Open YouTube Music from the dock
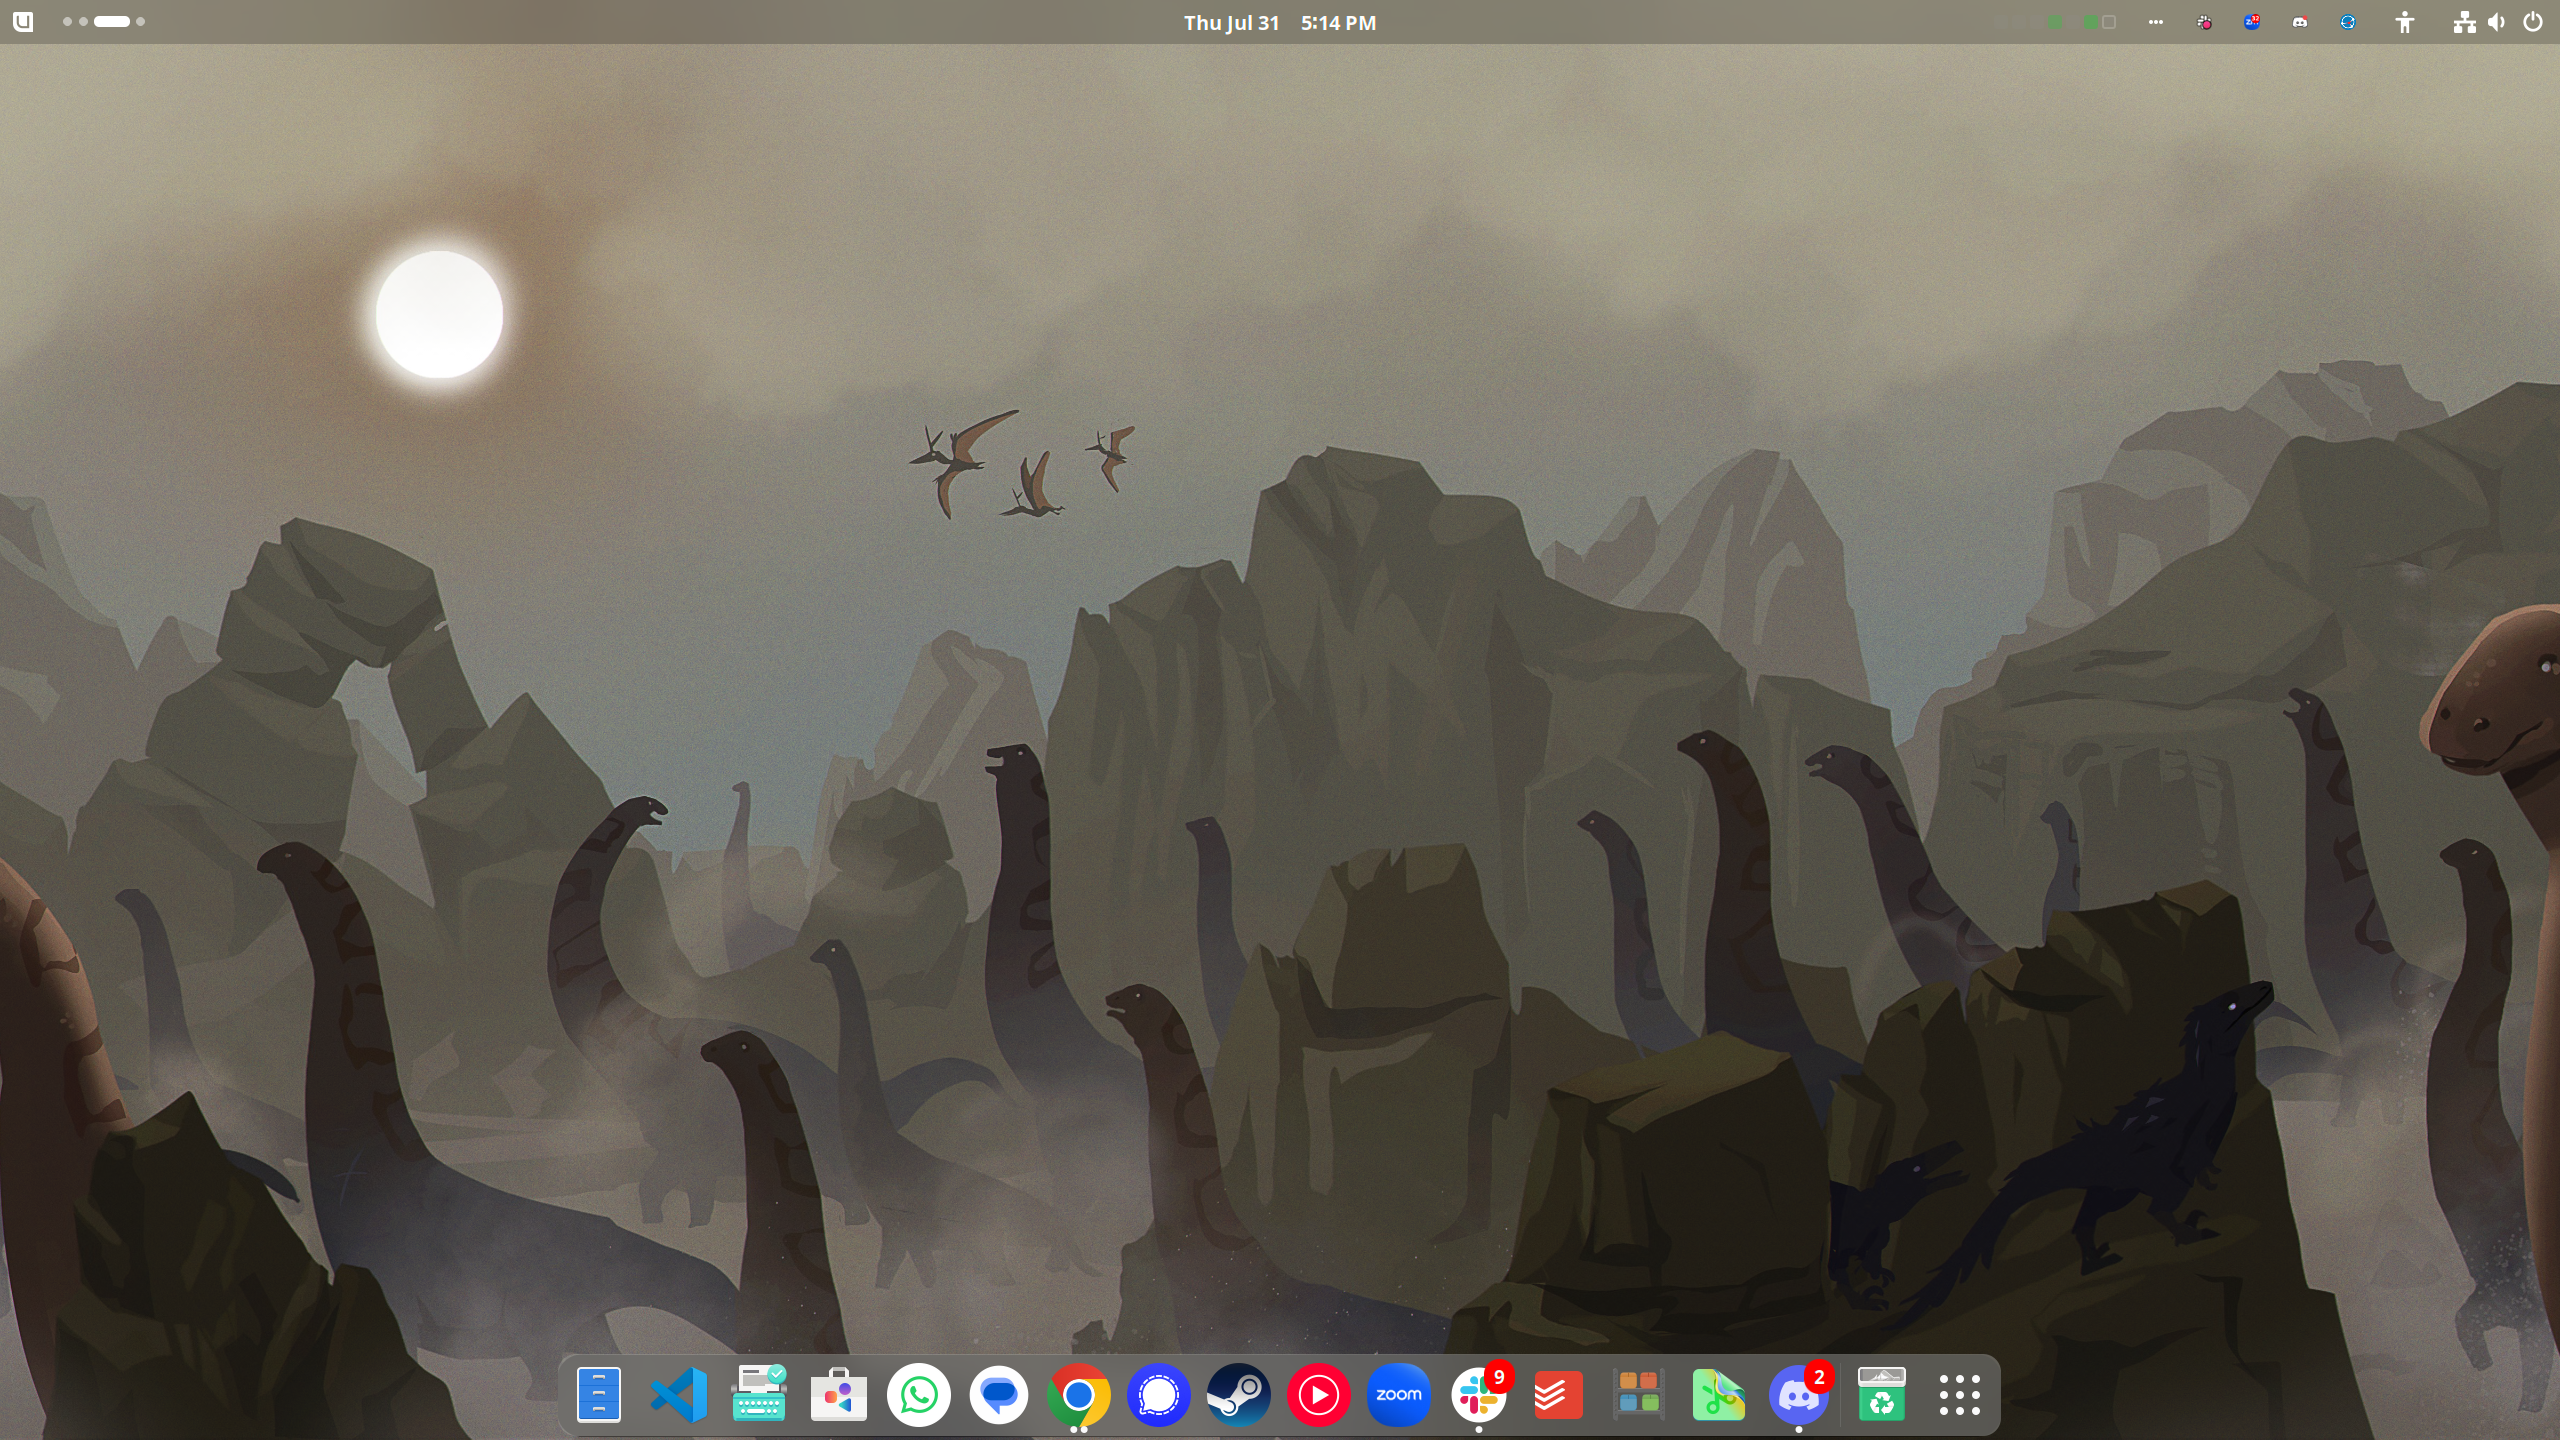This screenshot has height=1440, width=2560. [1318, 1394]
